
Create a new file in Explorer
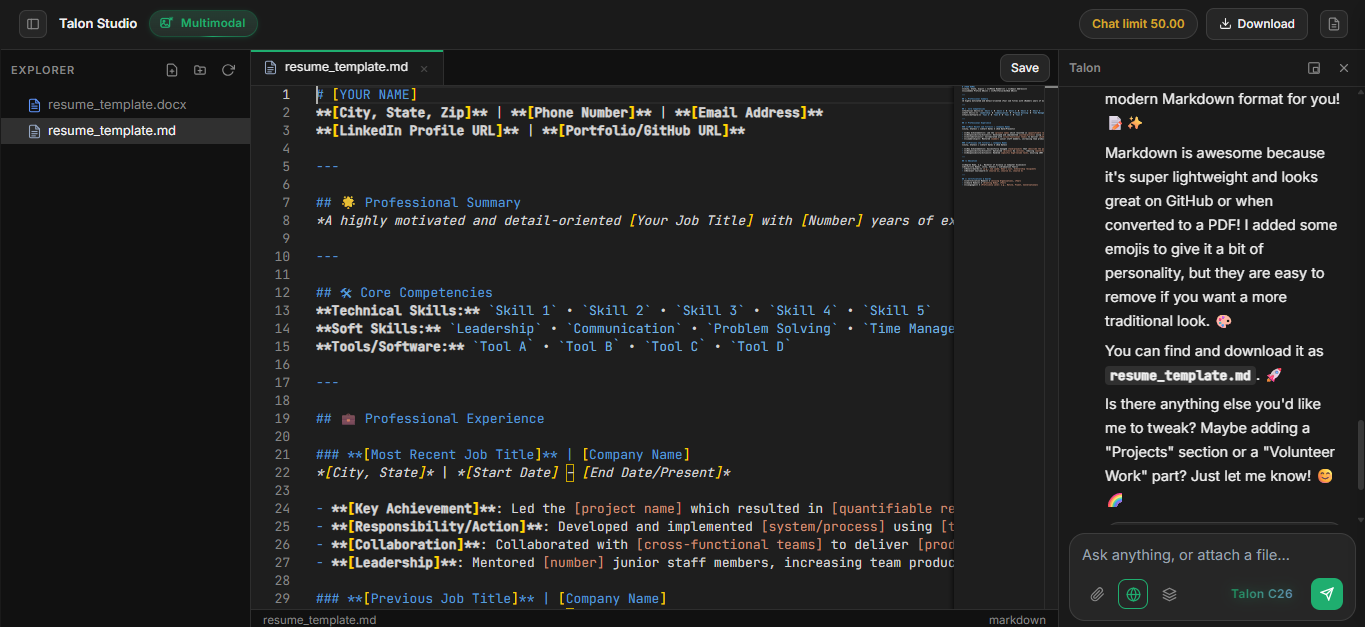coord(172,70)
